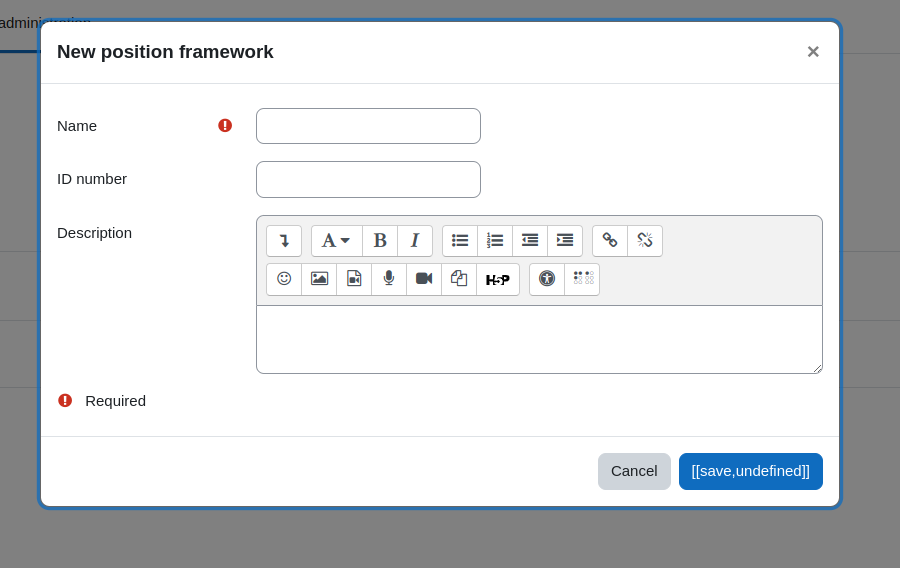Toggle the show more toolbar buttons icon
Screen dimensions: 900x568
coord(284,240)
